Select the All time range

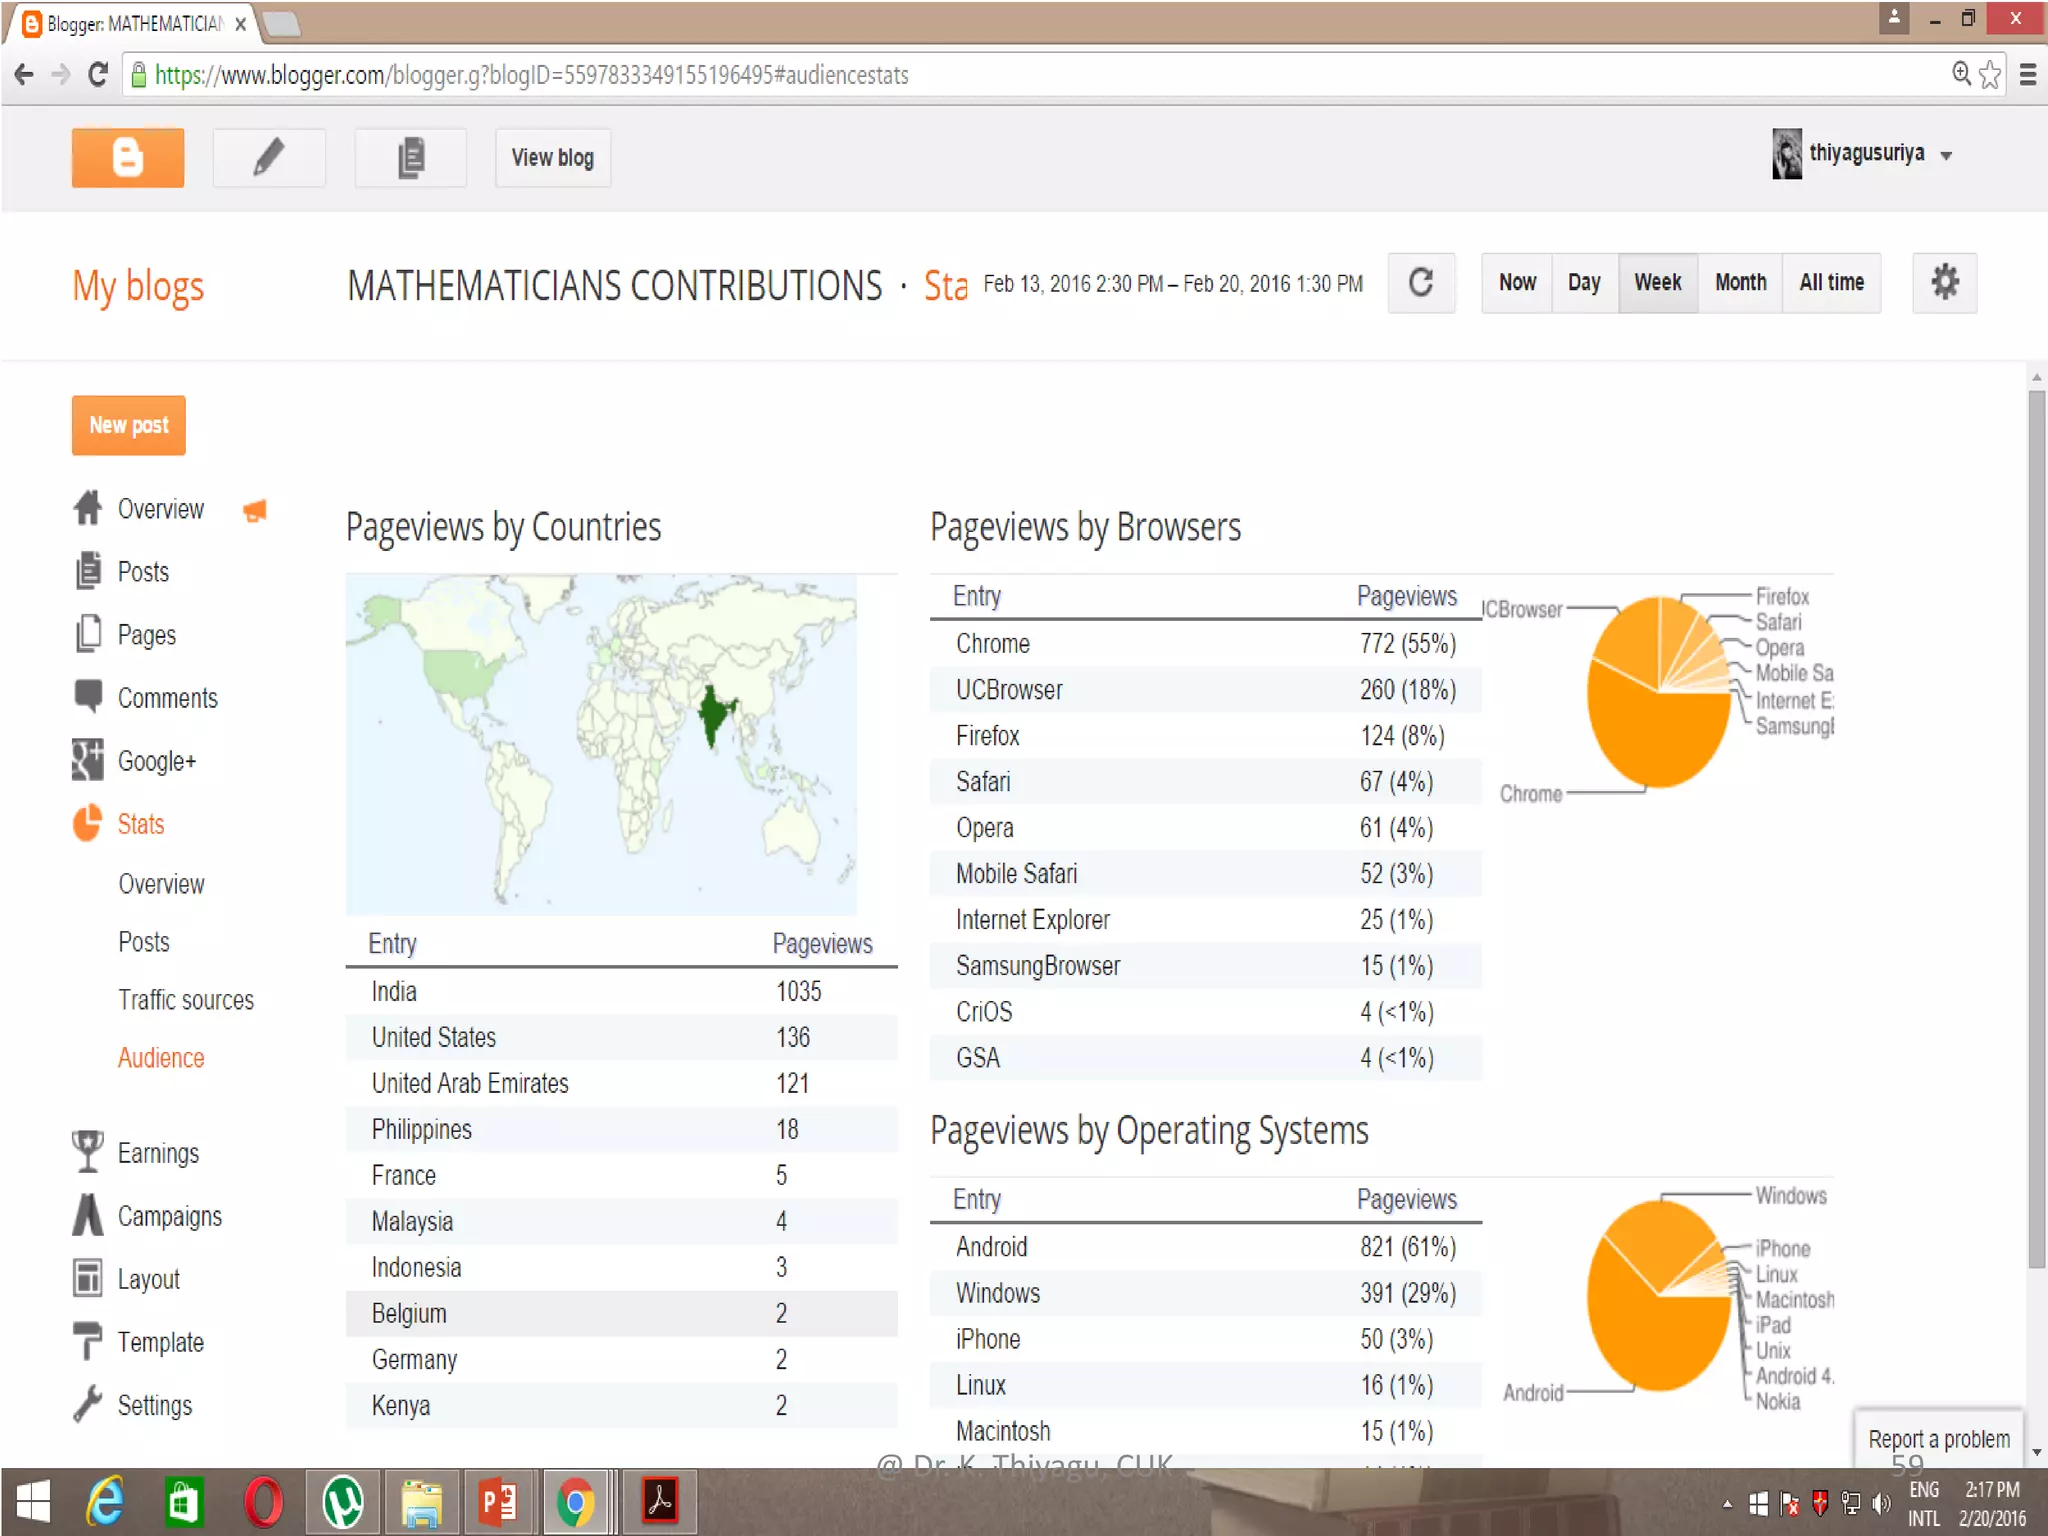pos(1831,283)
